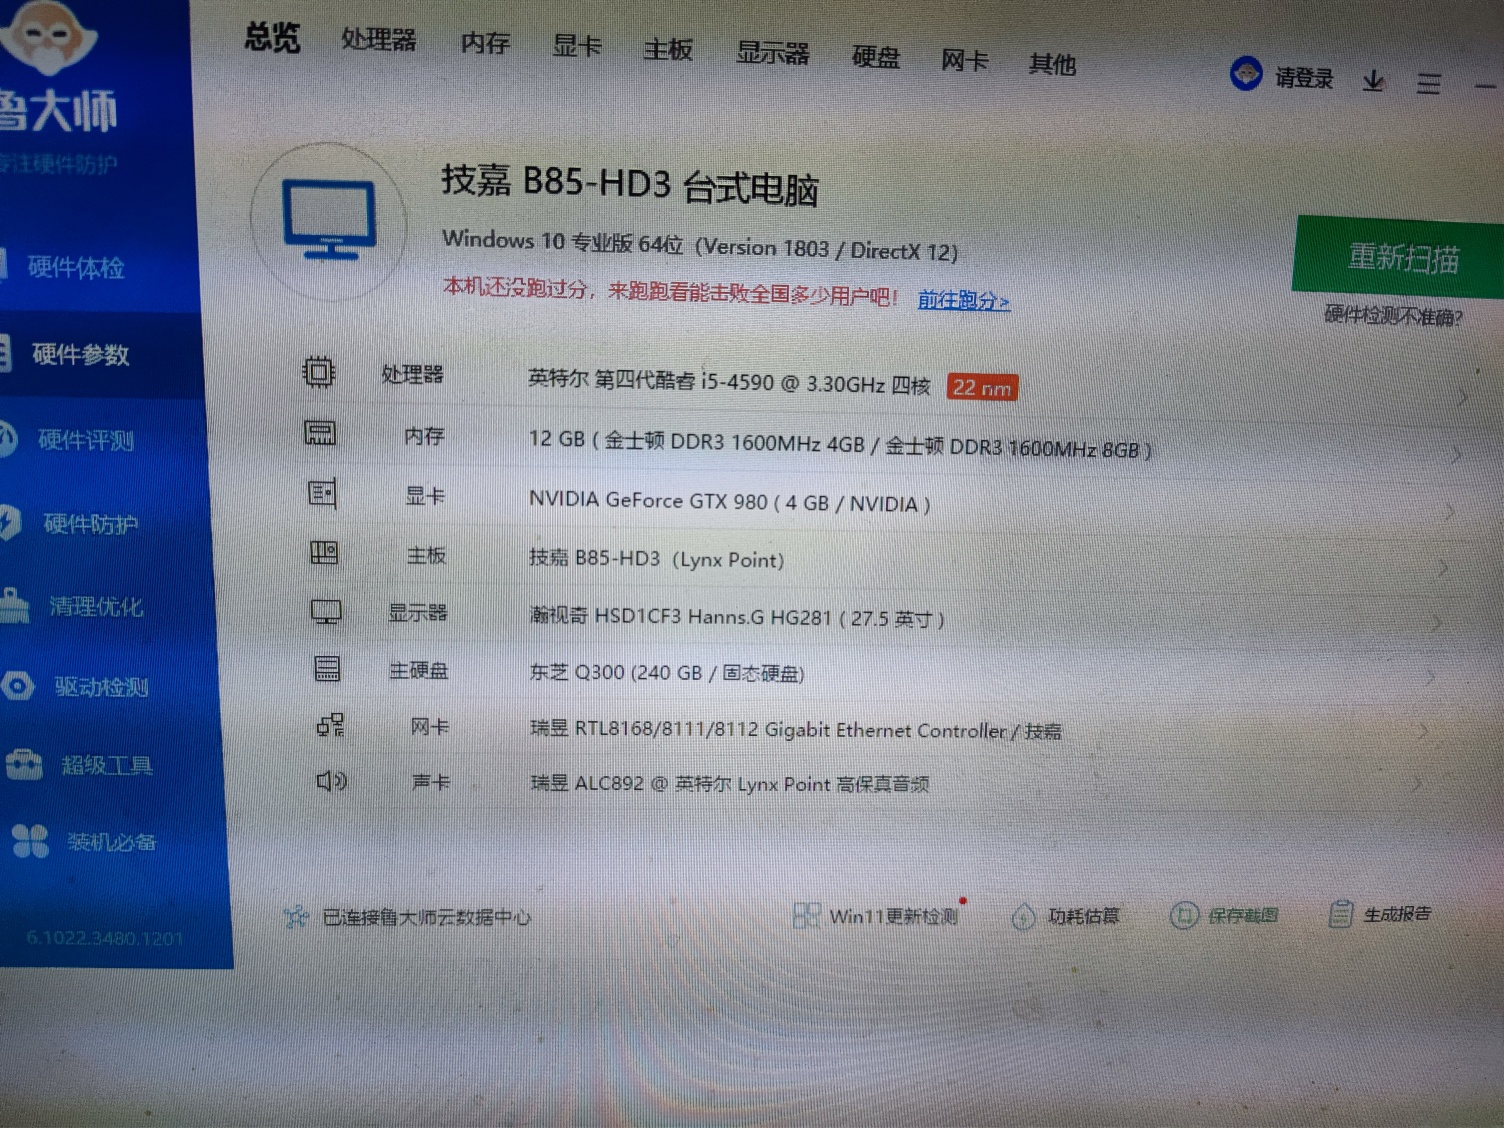1504x1128 pixels.
Task: Click the large desktop computer icon
Action: click(x=329, y=220)
